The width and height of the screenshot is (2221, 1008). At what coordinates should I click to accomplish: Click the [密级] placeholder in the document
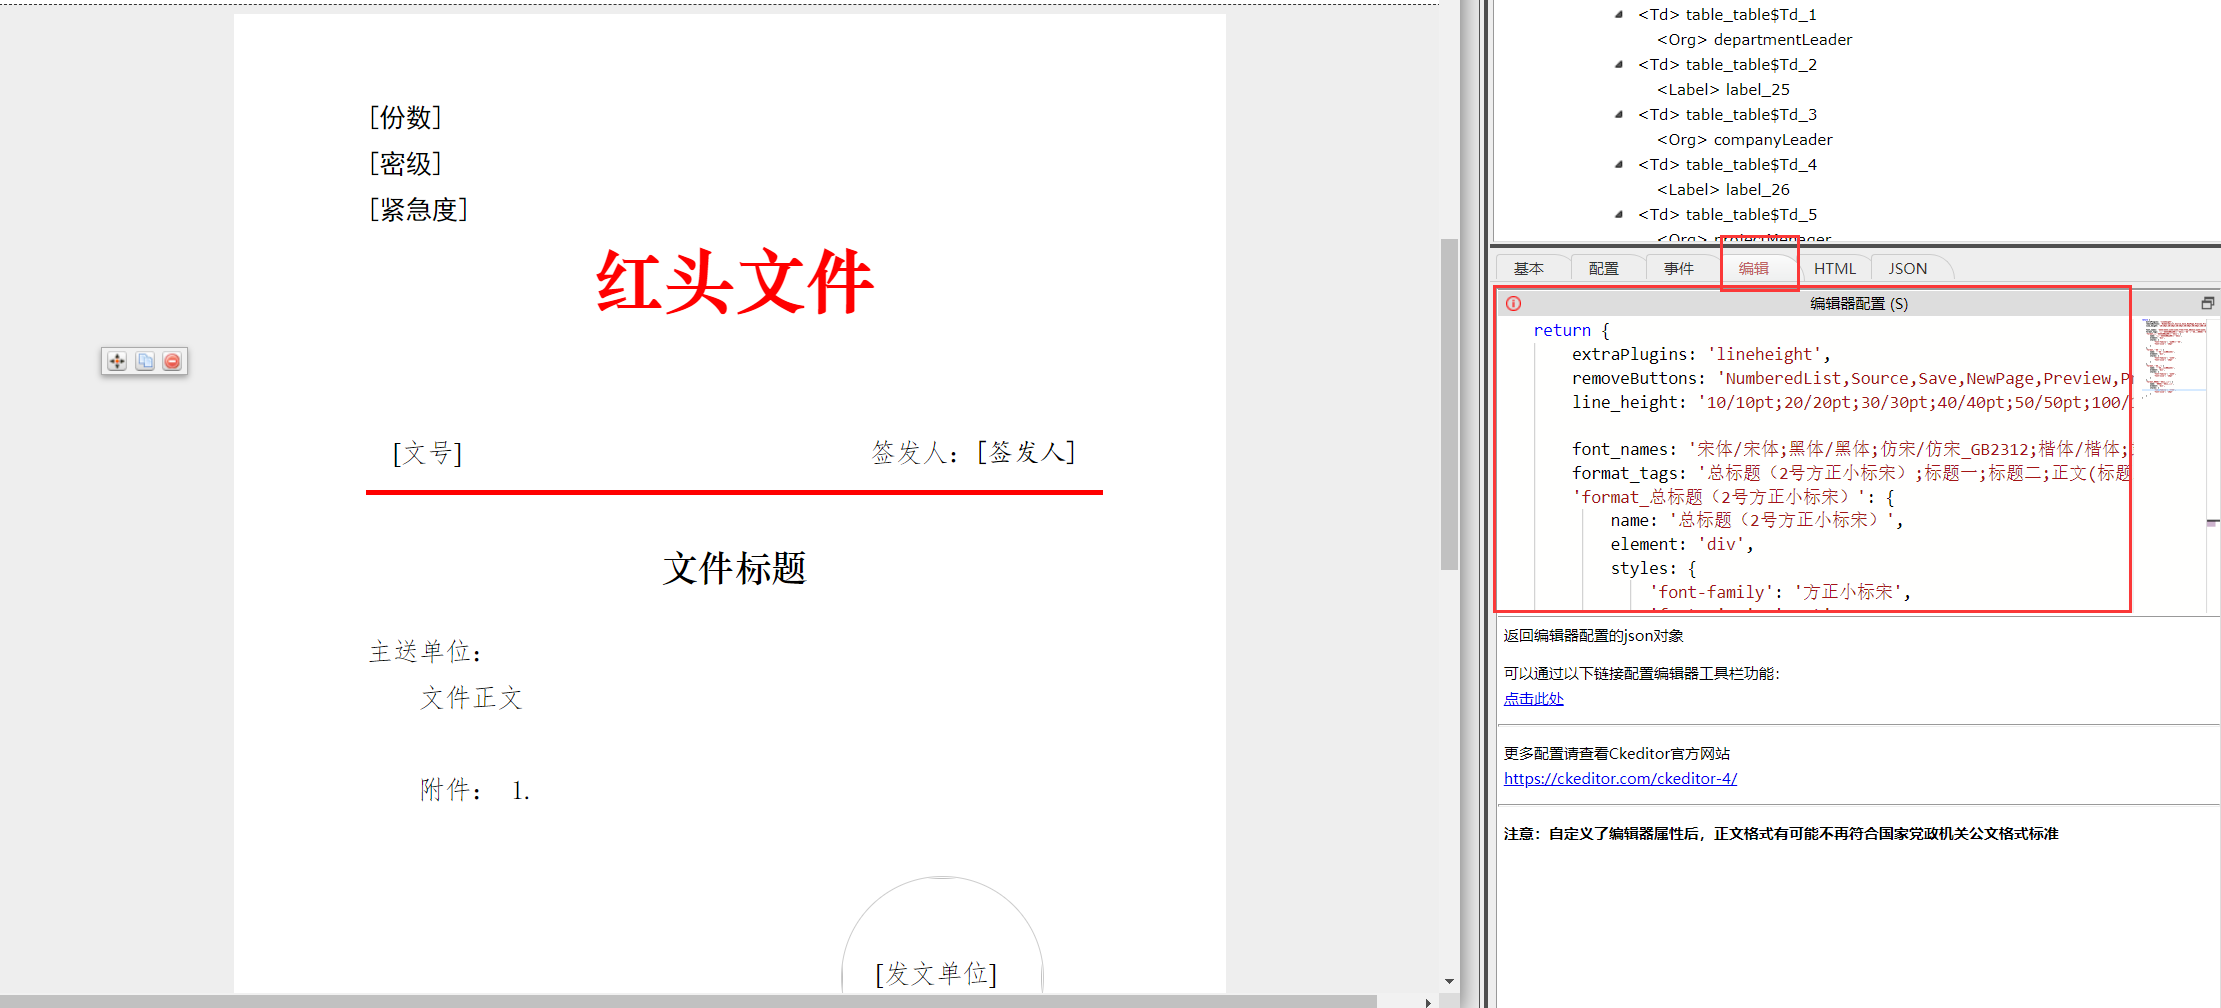point(405,163)
